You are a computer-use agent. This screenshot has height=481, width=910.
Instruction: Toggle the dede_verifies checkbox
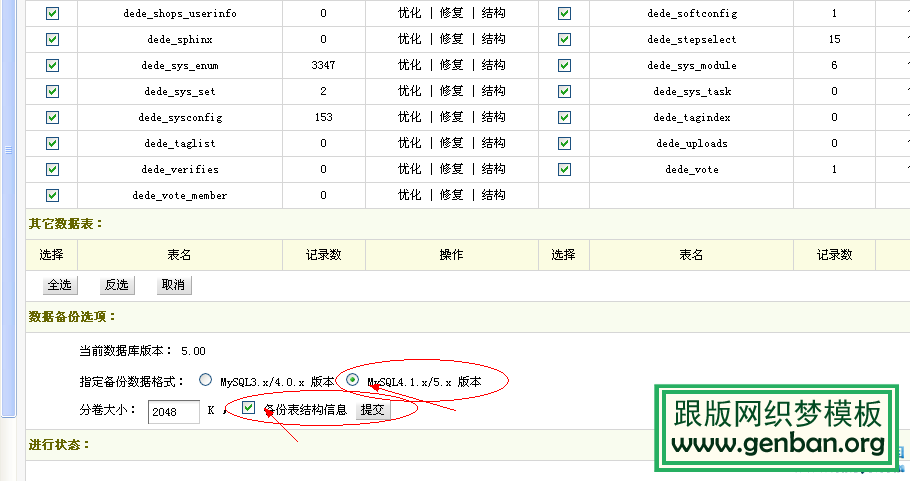tap(52, 169)
